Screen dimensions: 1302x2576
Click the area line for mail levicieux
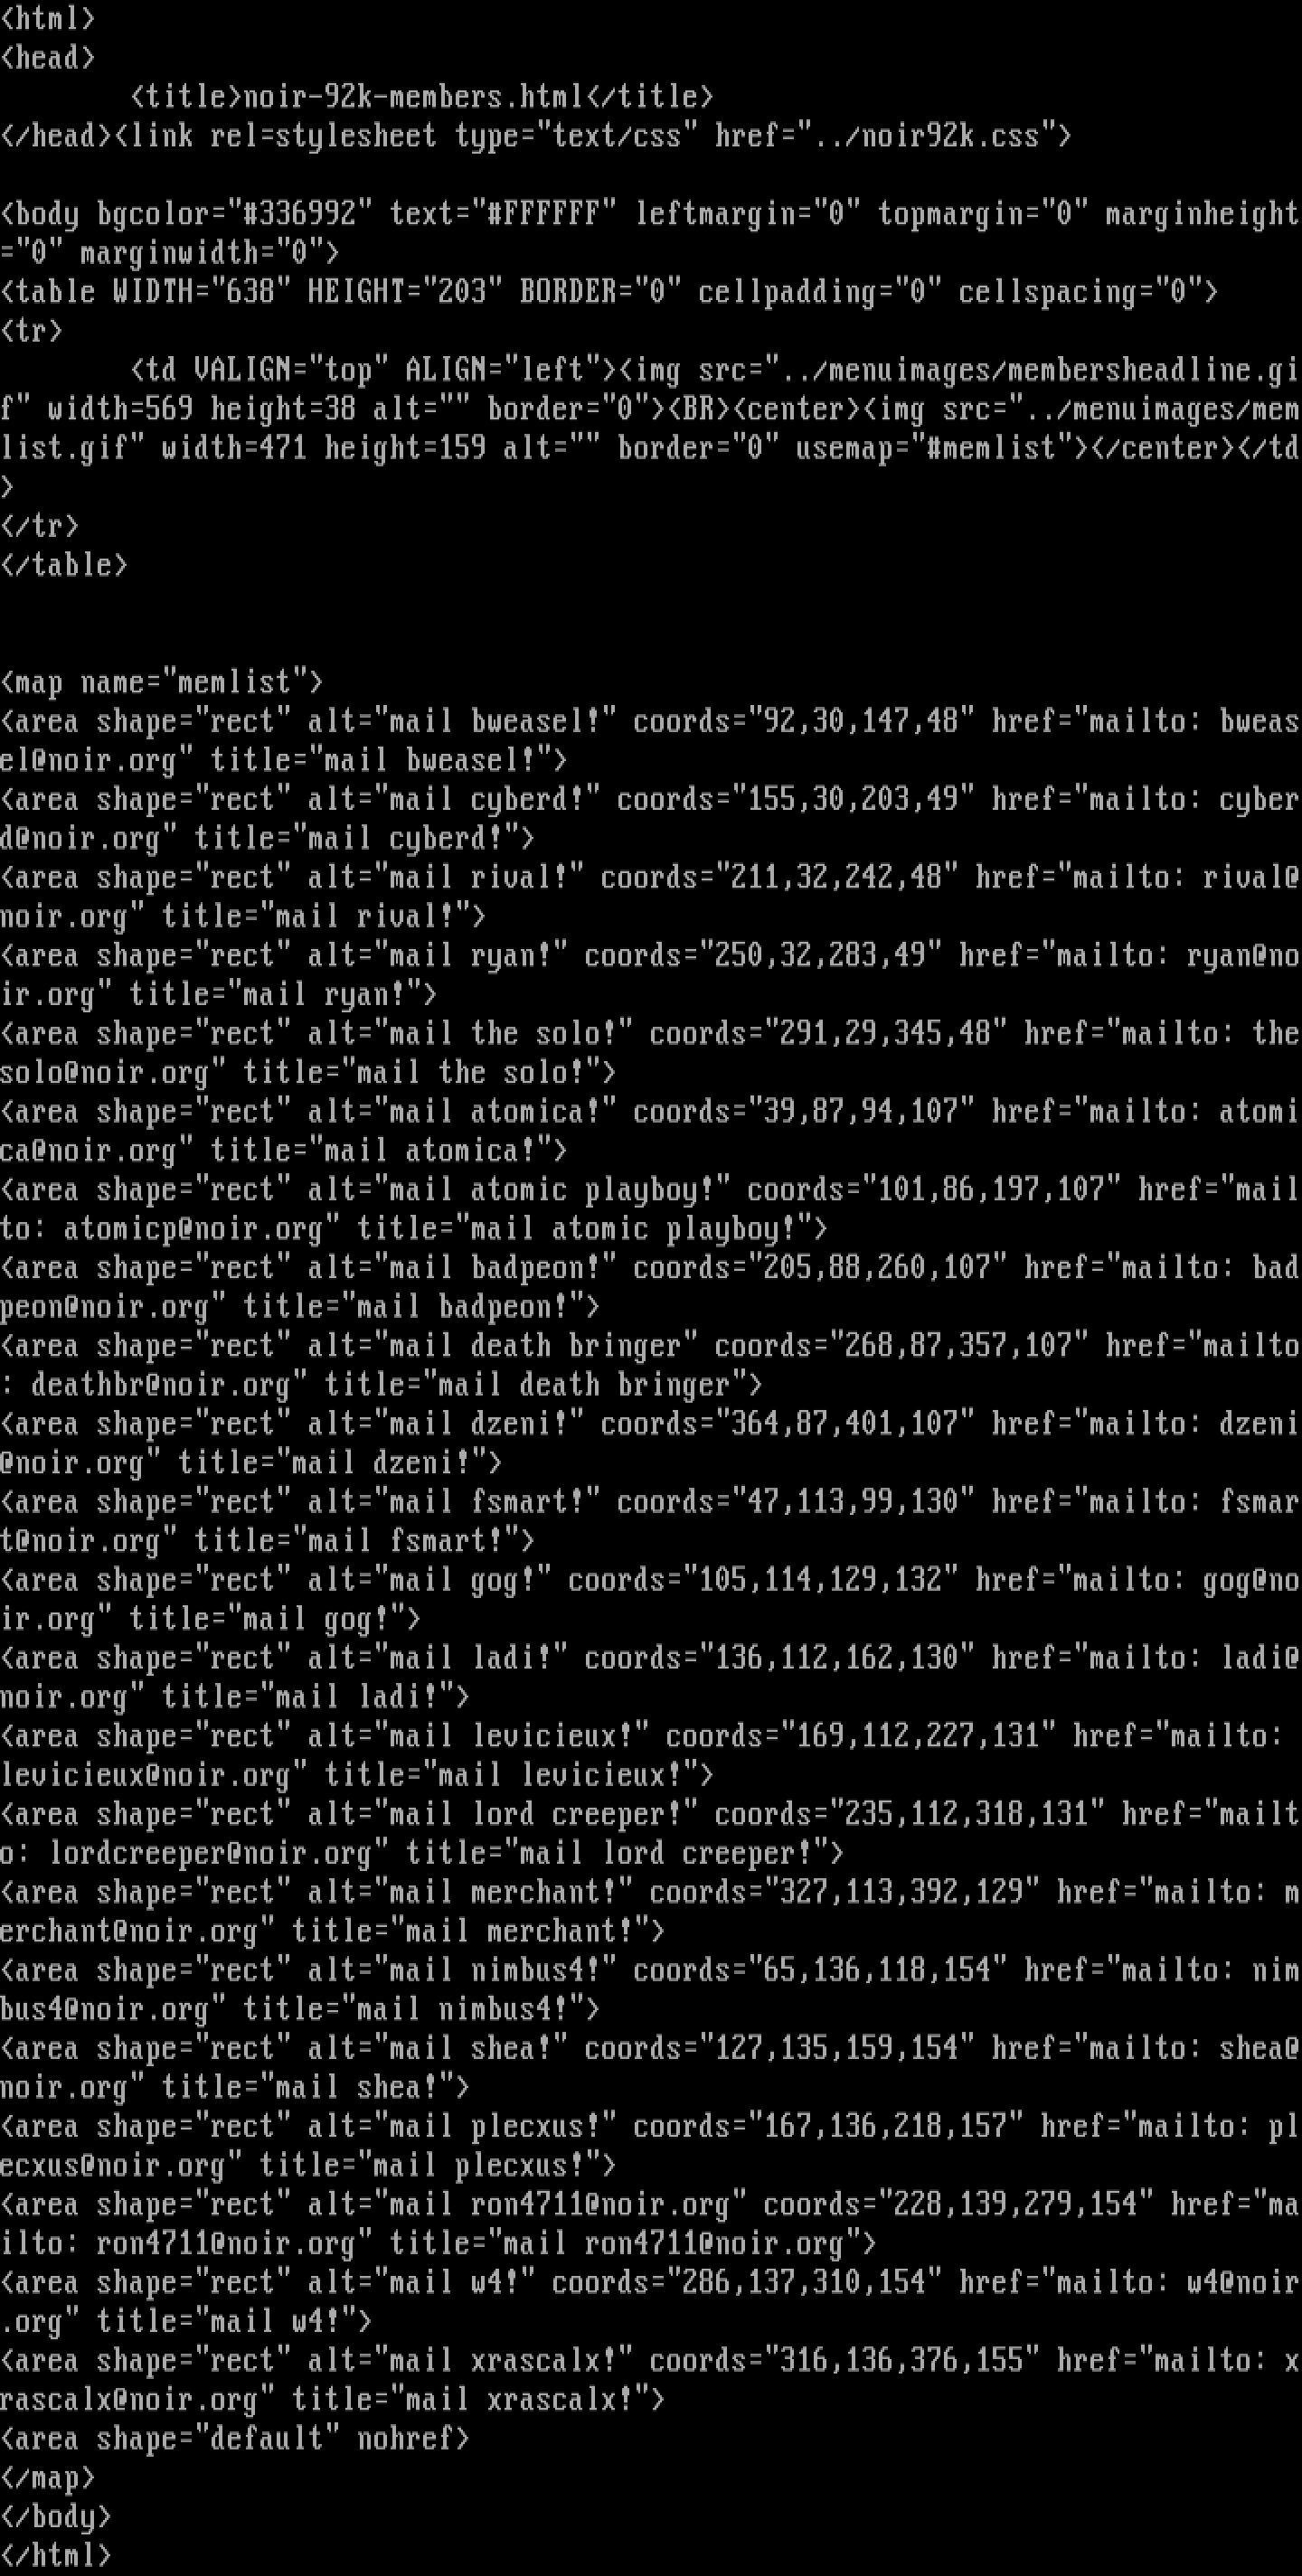point(650,1755)
